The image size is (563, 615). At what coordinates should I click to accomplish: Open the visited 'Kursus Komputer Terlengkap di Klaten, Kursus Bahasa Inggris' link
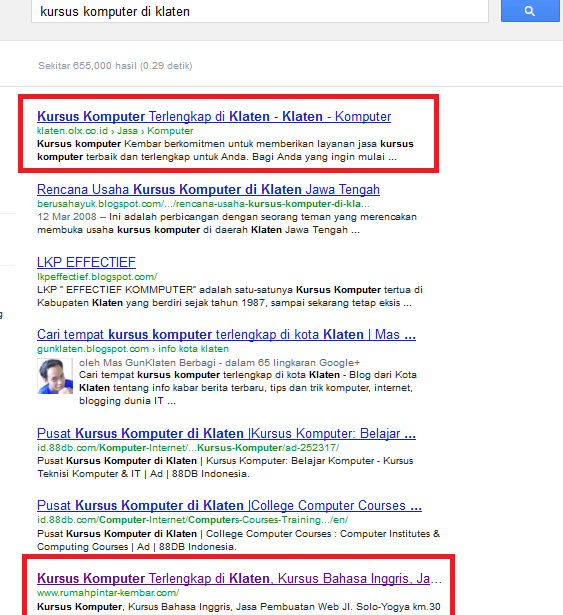[x=239, y=579]
